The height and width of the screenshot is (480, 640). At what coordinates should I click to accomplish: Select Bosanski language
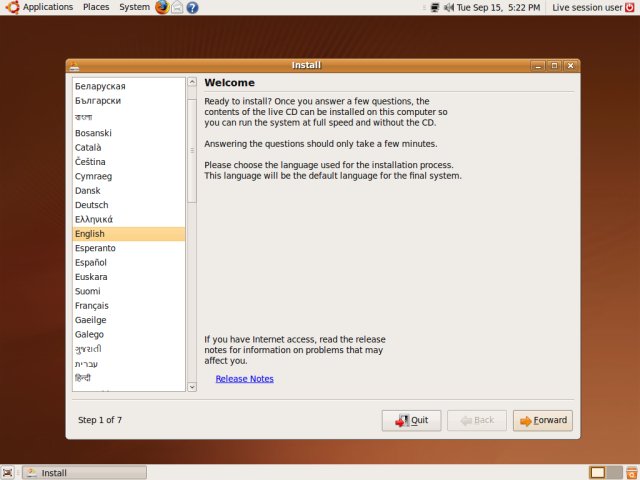coord(129,133)
